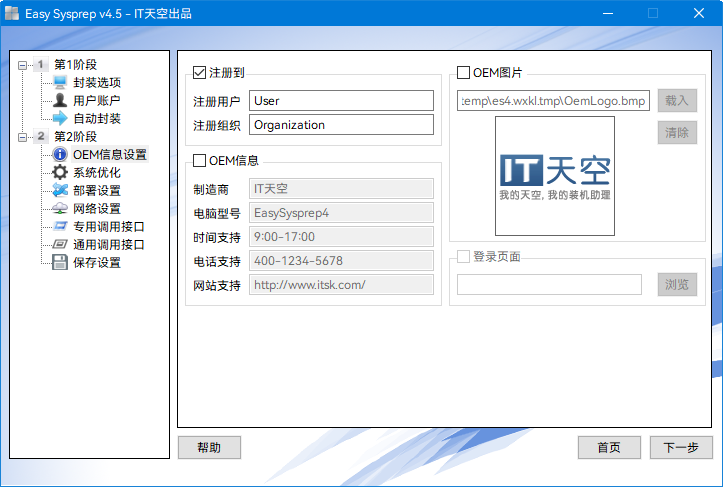Image resolution: width=723 pixels, height=487 pixels.
Task: Uncheck the 注册到 checkbox
Action: click(x=199, y=72)
